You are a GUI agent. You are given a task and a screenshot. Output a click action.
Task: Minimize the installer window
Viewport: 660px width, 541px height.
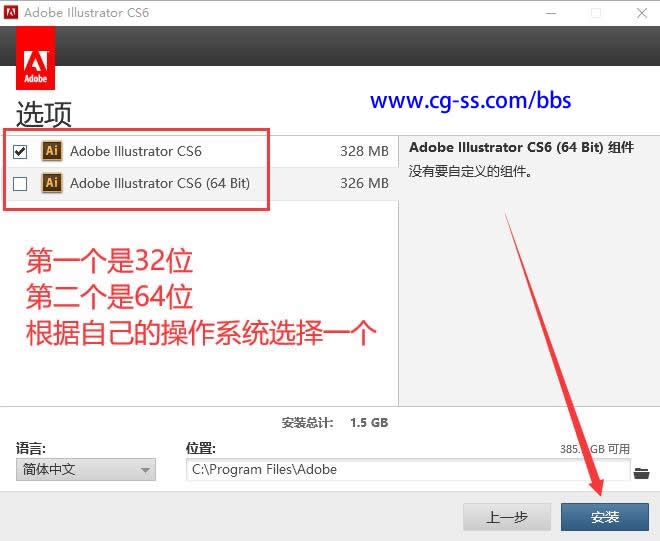tap(551, 13)
